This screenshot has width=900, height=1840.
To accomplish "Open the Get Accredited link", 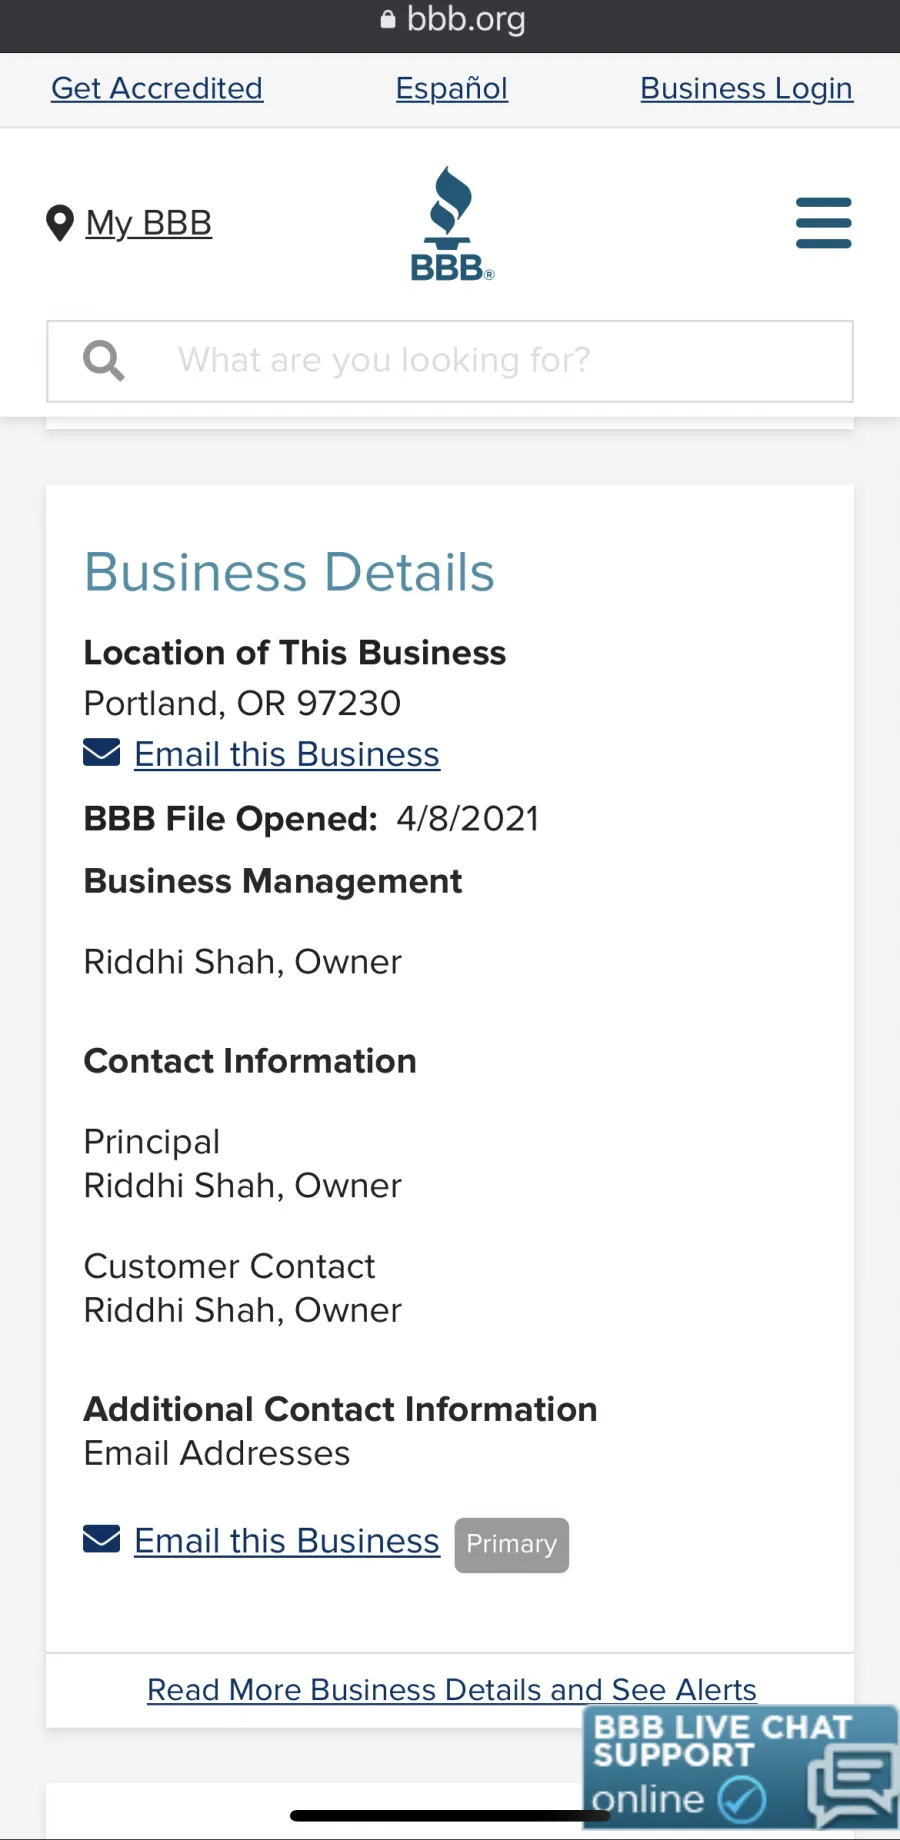I will (x=157, y=88).
